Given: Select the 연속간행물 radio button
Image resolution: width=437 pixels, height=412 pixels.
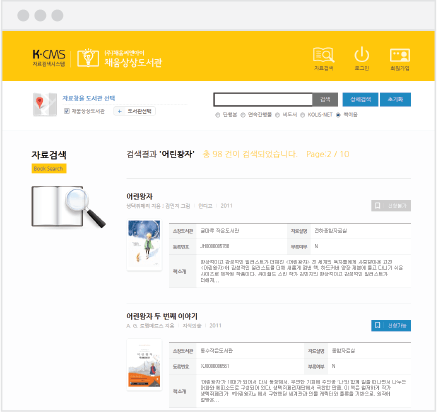Looking at the screenshot, I should (243, 115).
